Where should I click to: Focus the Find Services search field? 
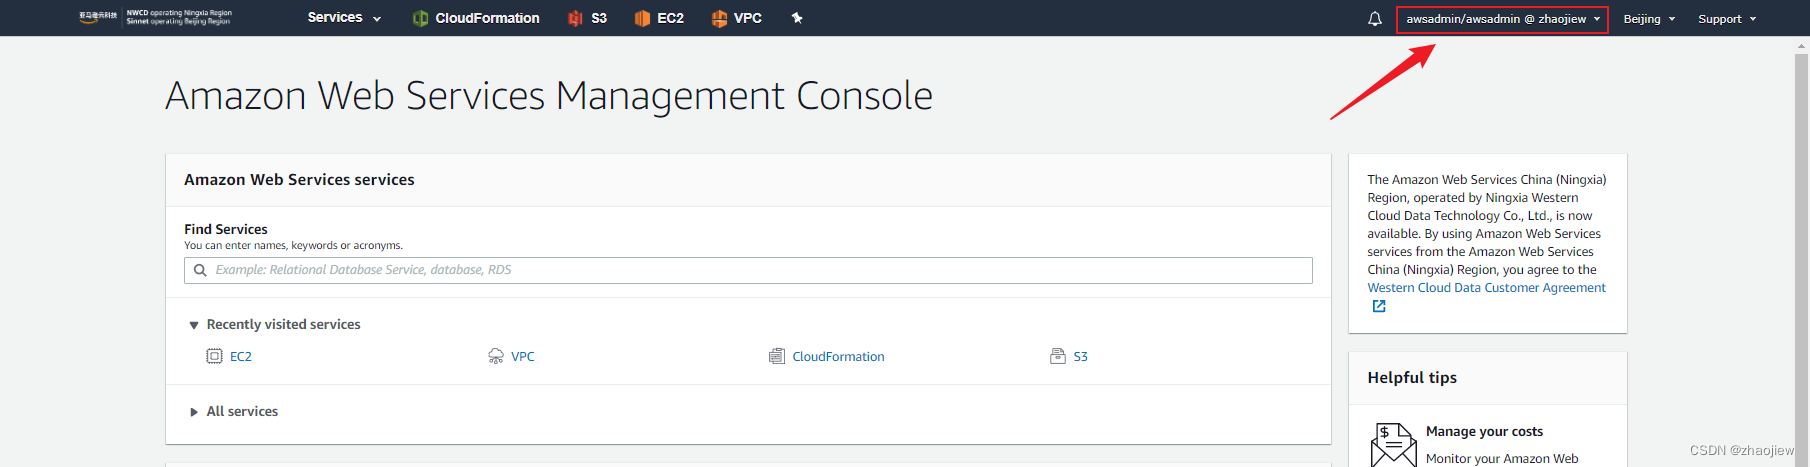(x=748, y=270)
